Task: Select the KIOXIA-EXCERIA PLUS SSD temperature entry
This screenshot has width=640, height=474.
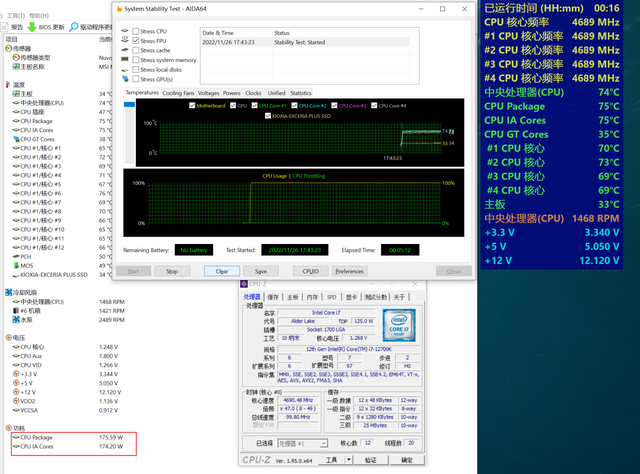Action: click(x=56, y=275)
